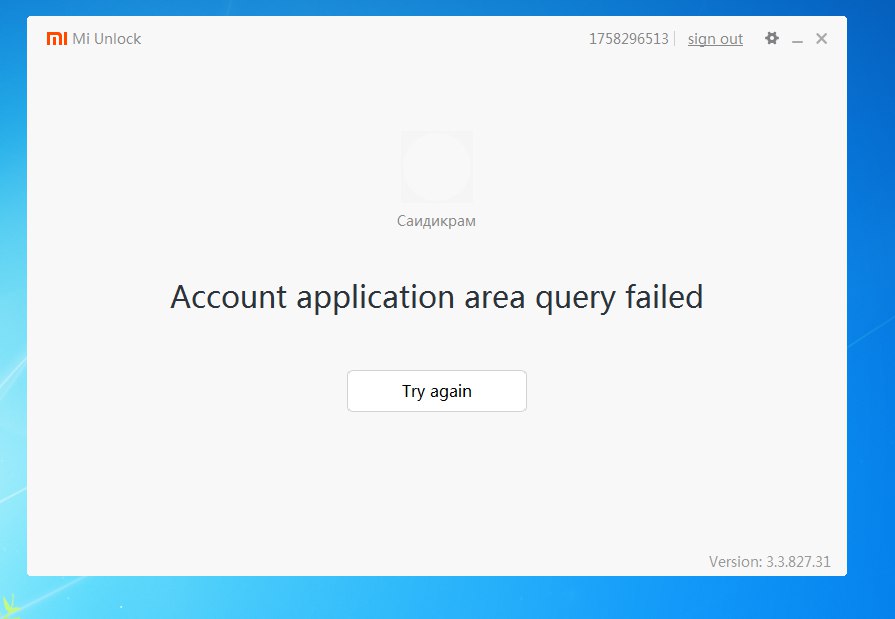The width and height of the screenshot is (895, 619).
Task: Click the empty title bar area of Mi Unlock
Action: (365, 38)
